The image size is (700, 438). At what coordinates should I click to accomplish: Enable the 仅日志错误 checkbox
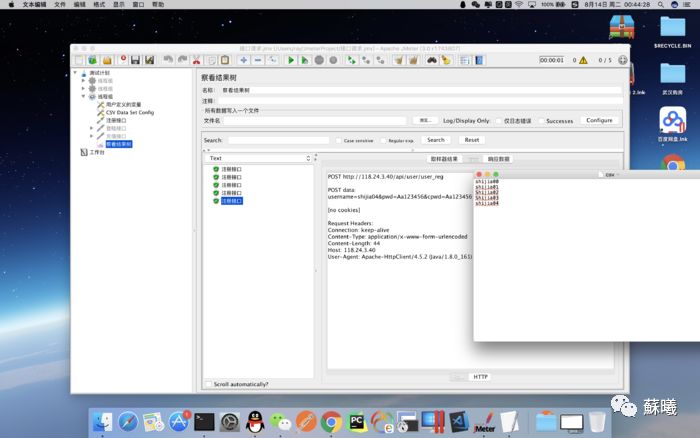pyautogui.click(x=499, y=121)
